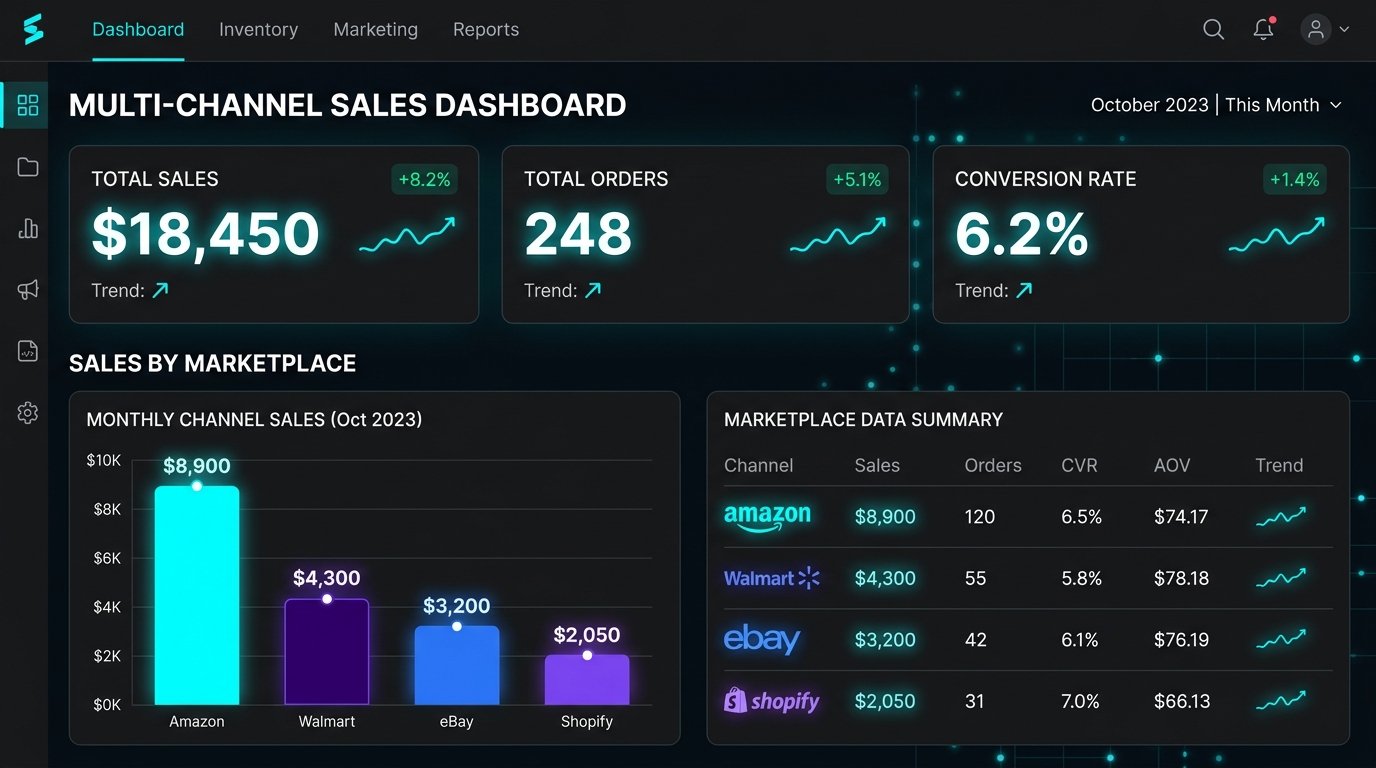This screenshot has width=1376, height=768.
Task: Open the bar chart icon in sidebar
Action: 28,229
